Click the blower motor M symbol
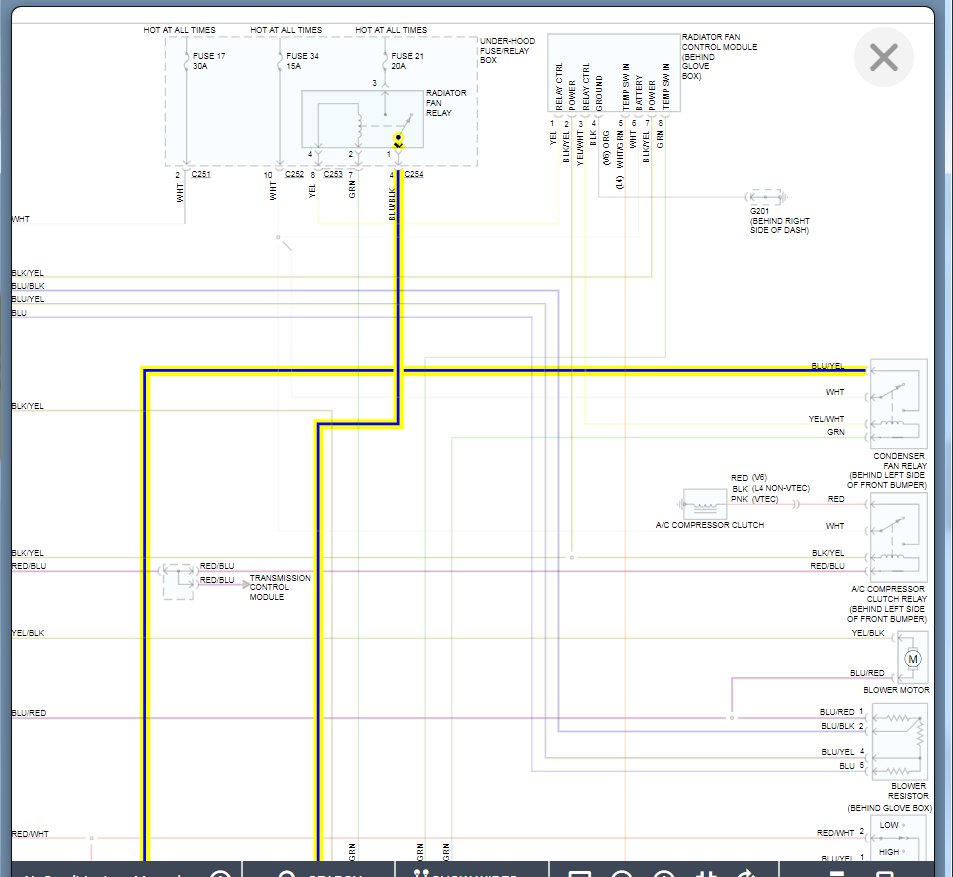 pos(912,659)
